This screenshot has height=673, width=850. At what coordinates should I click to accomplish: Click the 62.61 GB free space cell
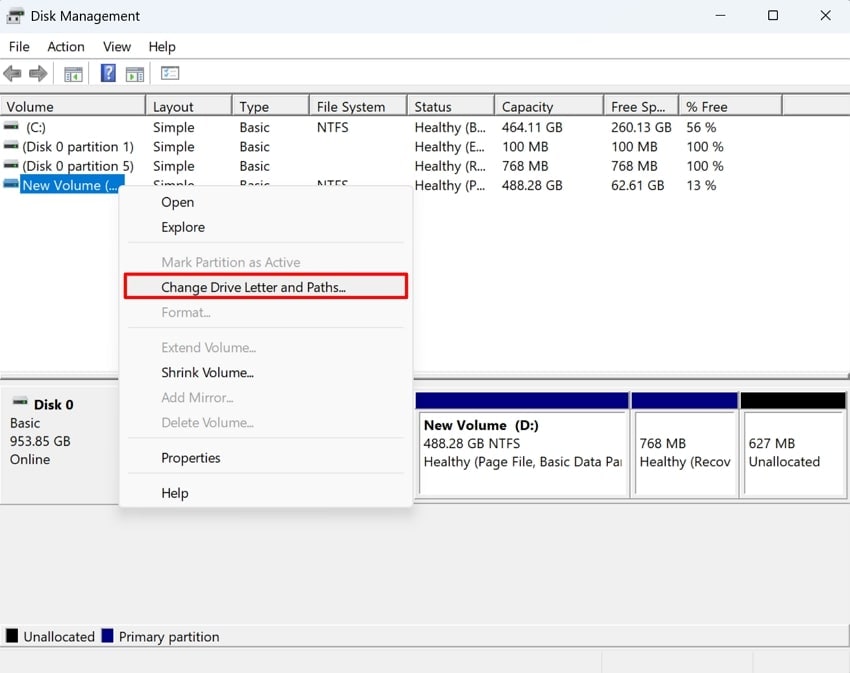pyautogui.click(x=637, y=185)
